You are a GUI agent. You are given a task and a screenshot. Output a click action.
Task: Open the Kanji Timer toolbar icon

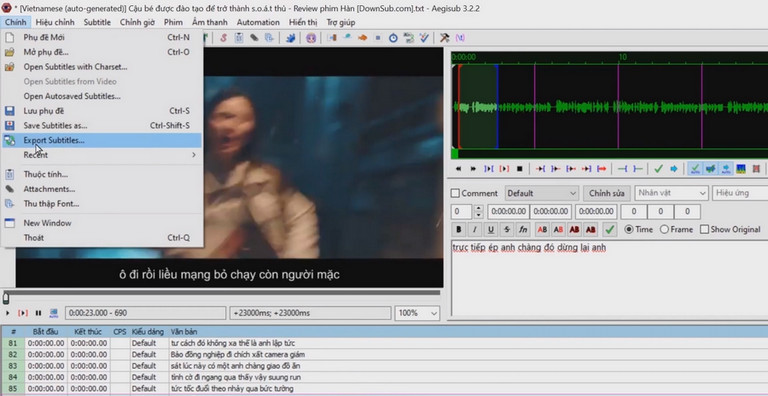[408, 38]
